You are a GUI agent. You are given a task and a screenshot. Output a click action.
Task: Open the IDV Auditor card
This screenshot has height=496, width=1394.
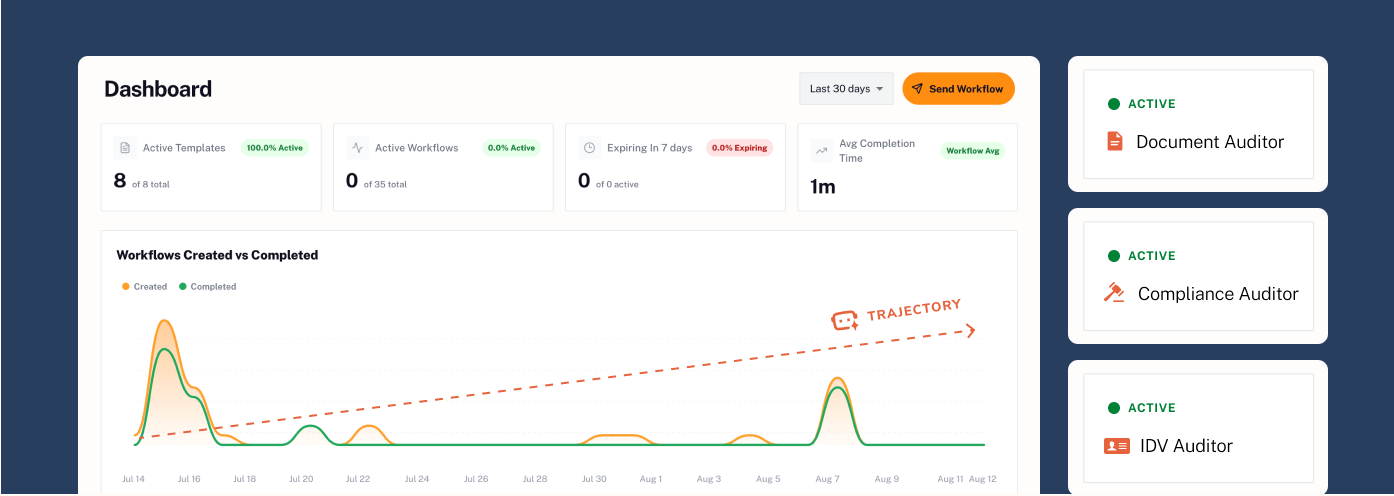(1198, 428)
